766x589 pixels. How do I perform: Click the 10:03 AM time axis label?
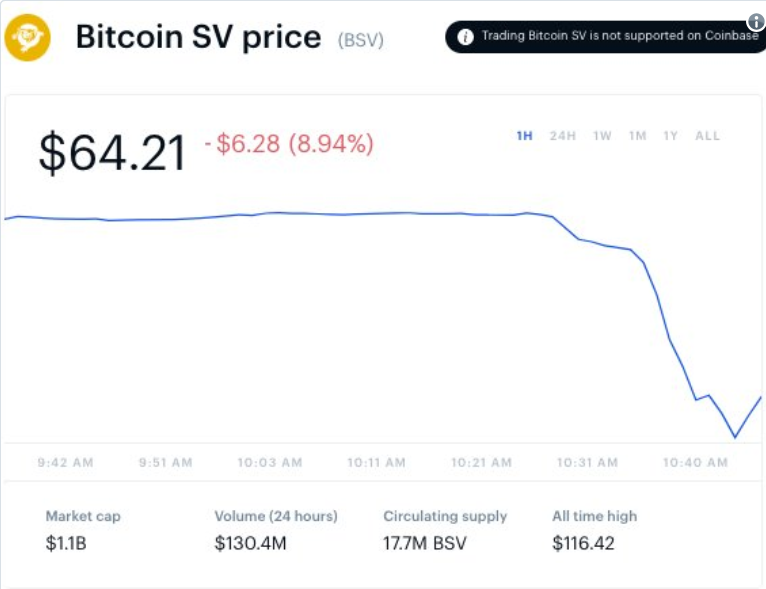click(x=269, y=462)
